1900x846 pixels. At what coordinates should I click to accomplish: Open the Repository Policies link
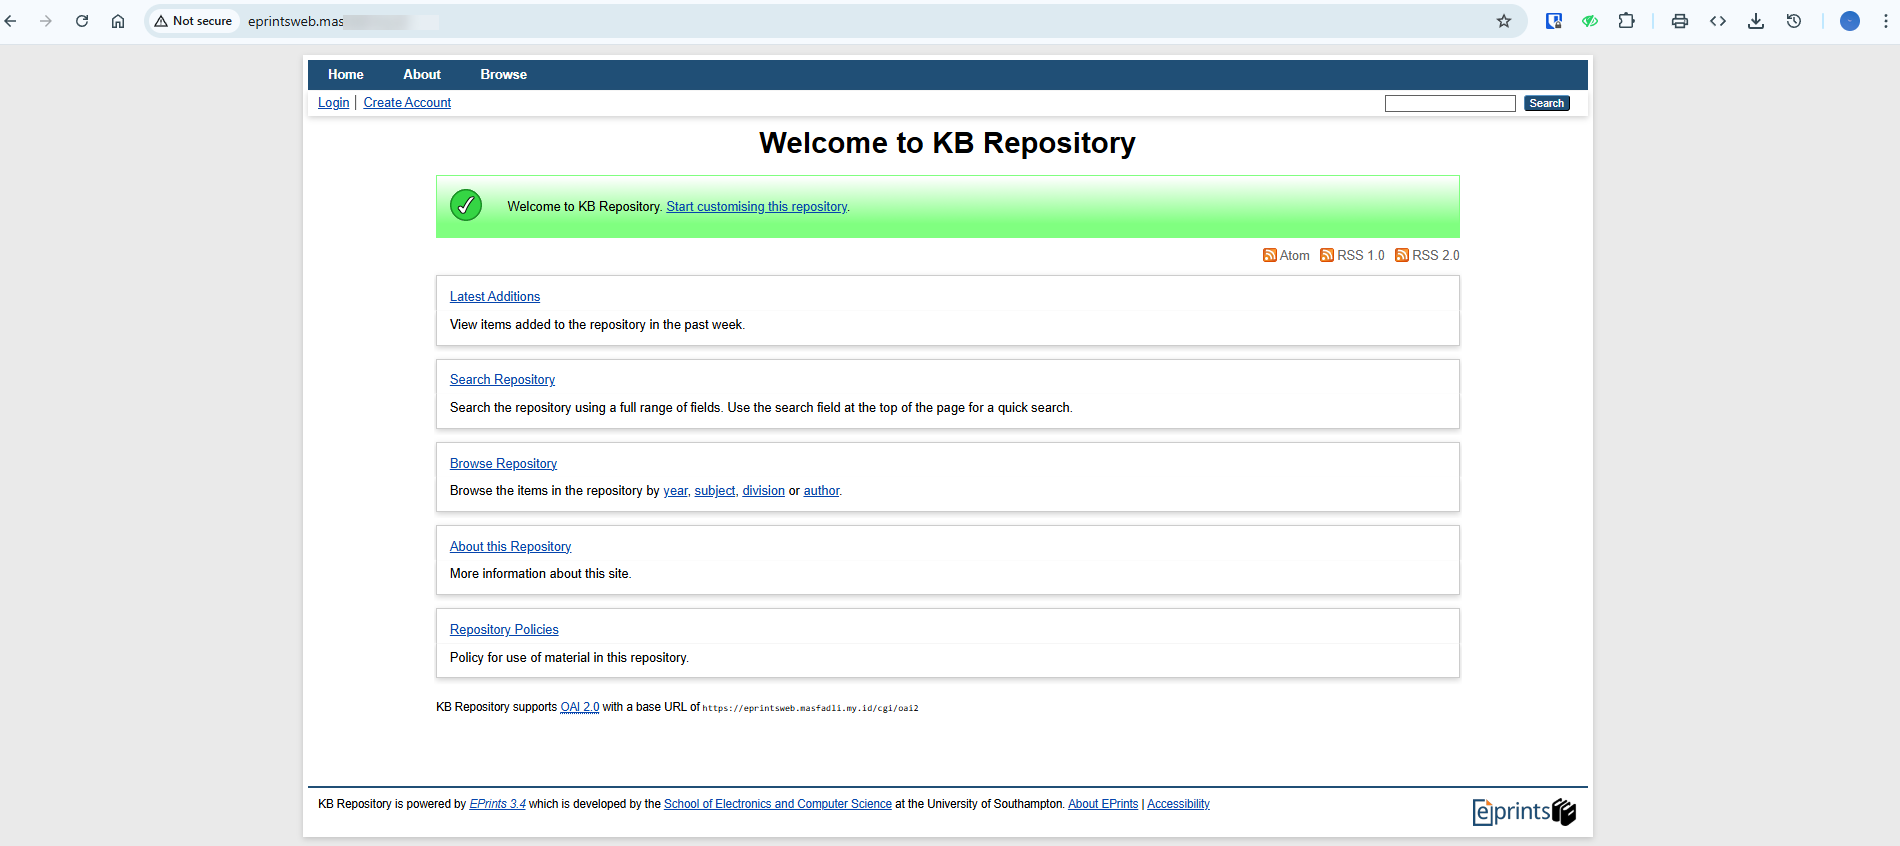[x=504, y=630]
